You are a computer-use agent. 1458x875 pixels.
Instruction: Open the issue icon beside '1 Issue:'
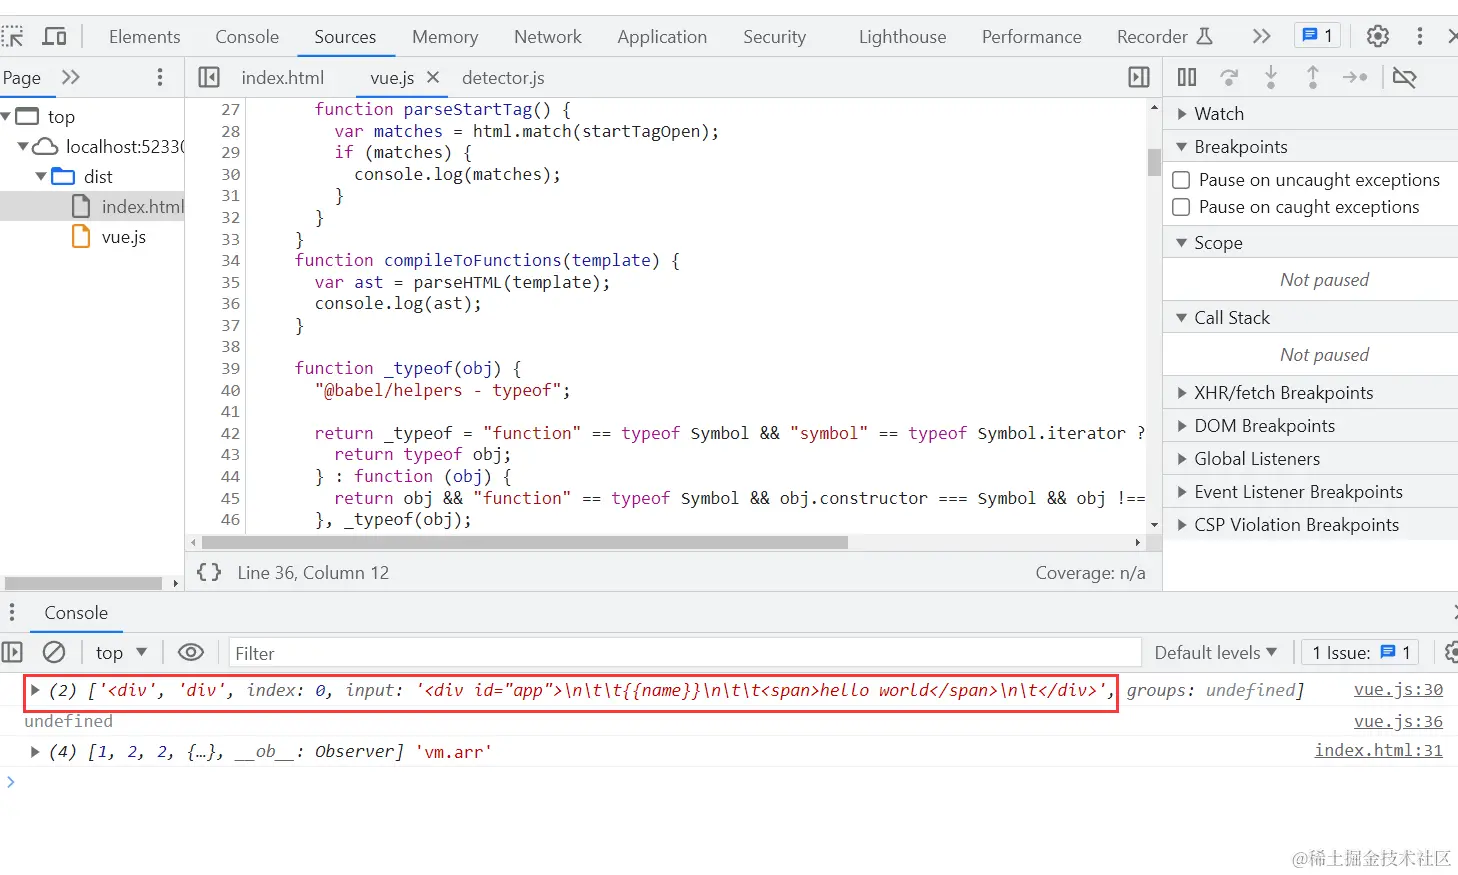click(x=1388, y=652)
